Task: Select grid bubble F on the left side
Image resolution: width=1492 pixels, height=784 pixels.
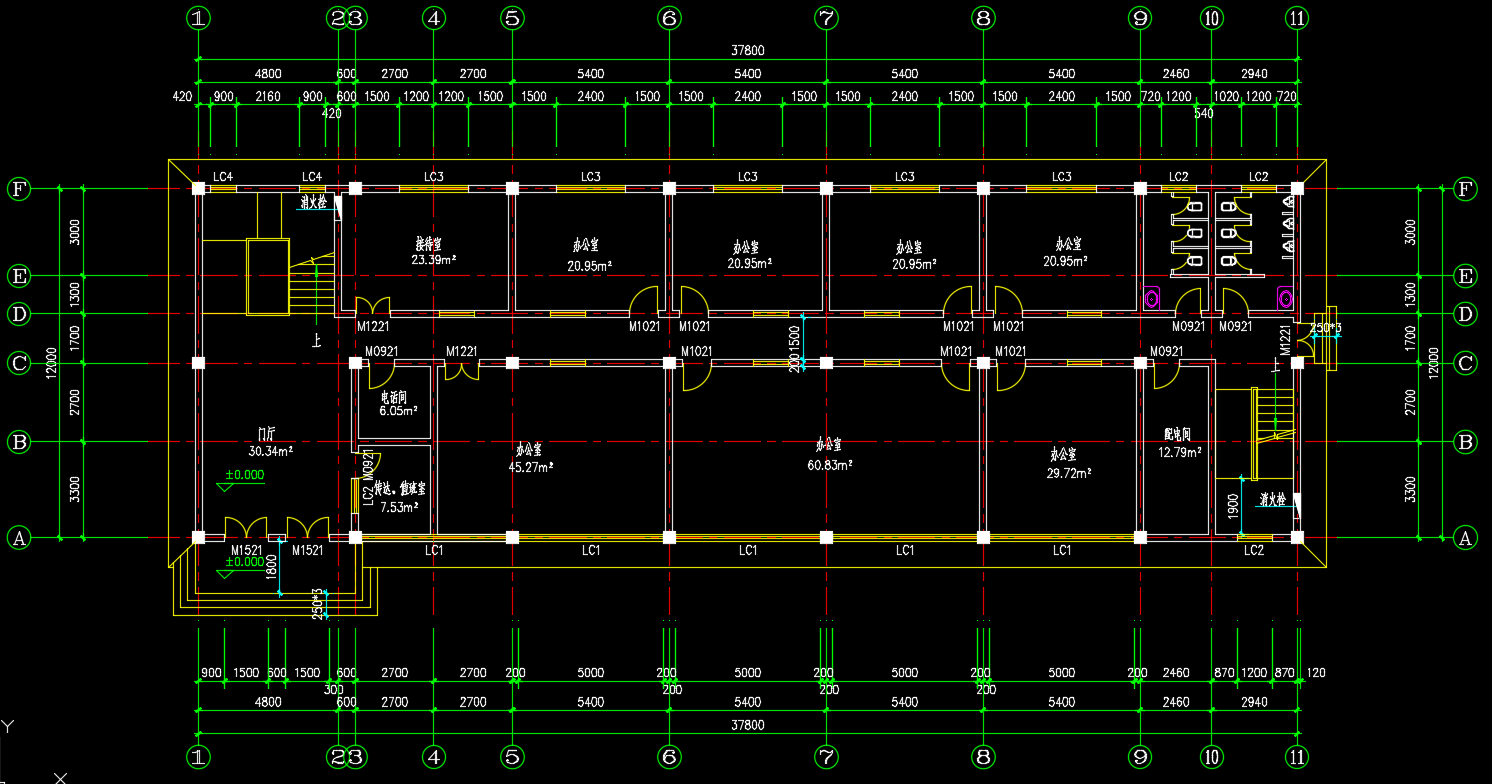Action: point(18,189)
